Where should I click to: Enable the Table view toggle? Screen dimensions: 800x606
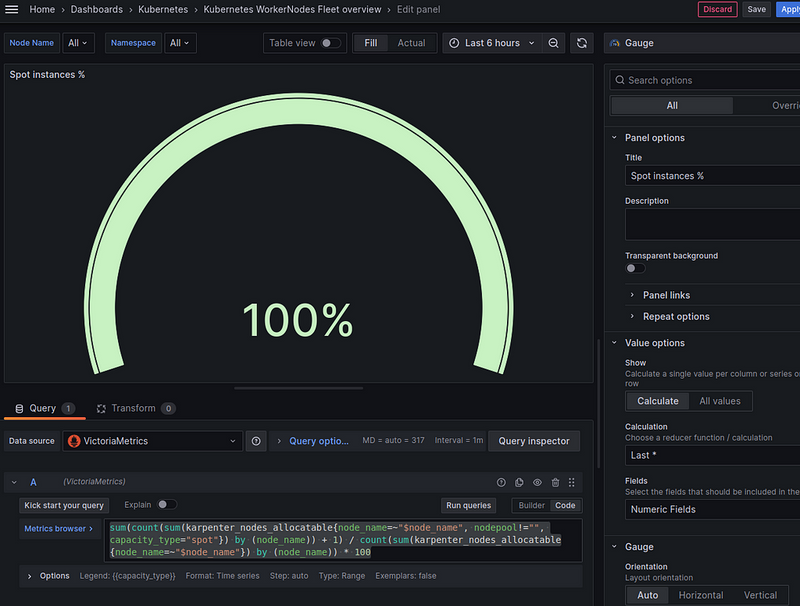[x=331, y=43]
